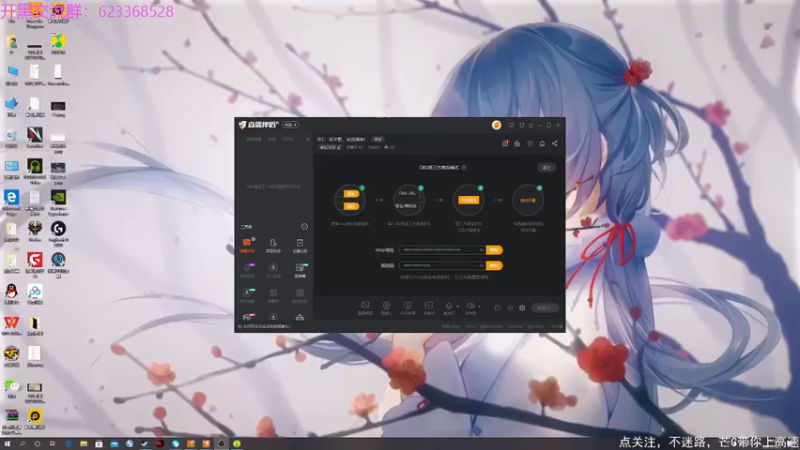Select Logitech G HUB desktop icon
800x450 pixels.
[58, 234]
